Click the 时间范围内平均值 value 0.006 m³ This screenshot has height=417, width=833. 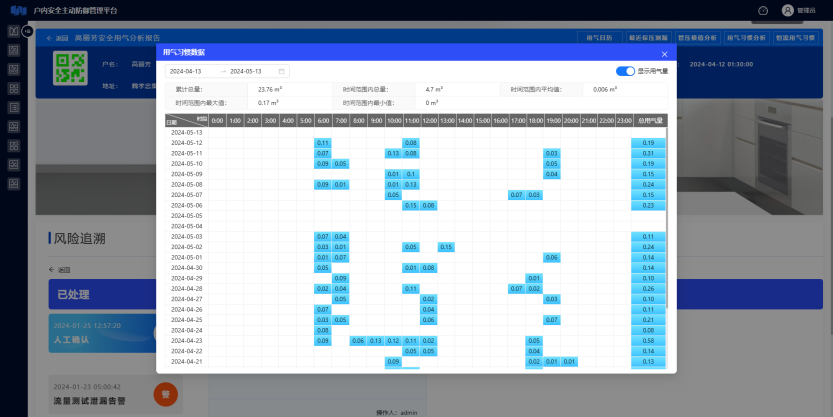point(605,89)
